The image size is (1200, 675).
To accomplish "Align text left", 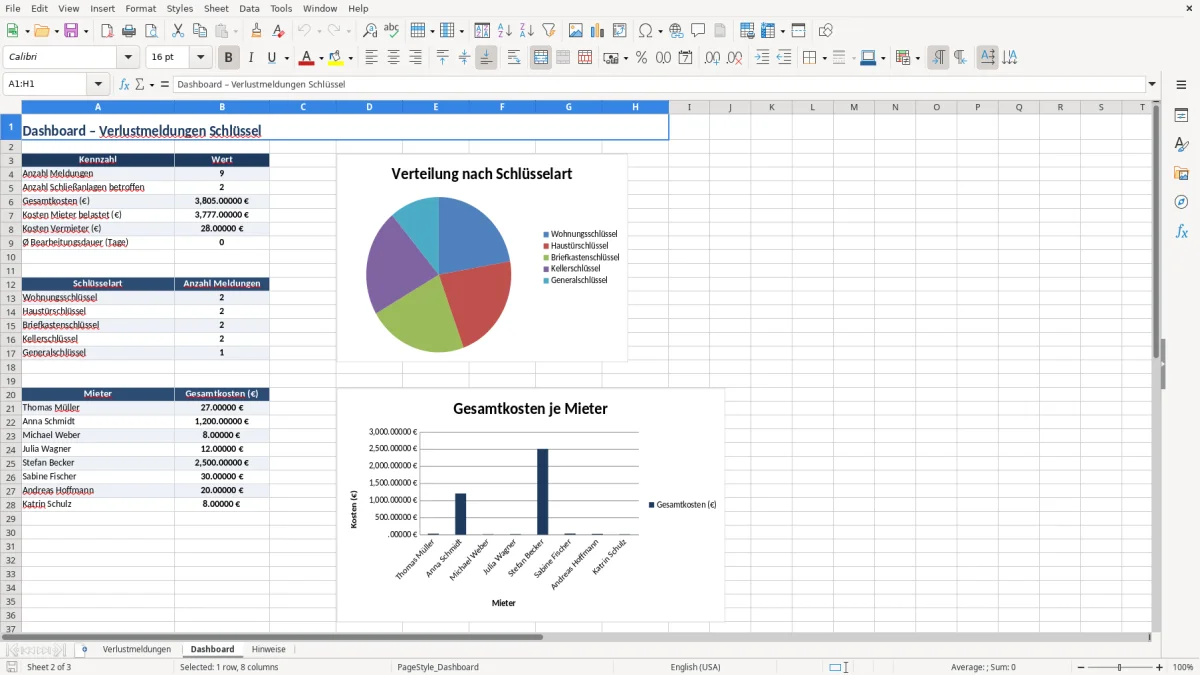I will 372,58.
